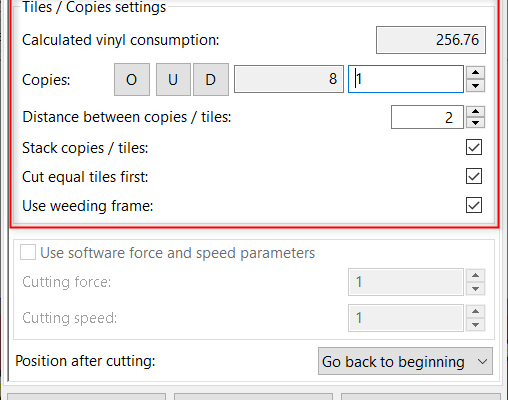Open the Position after cutting dropdown

(405, 361)
